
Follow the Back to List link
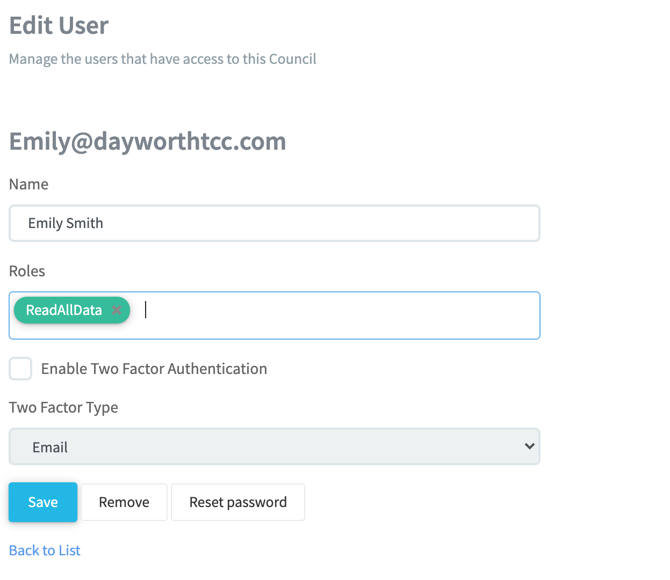(45, 550)
